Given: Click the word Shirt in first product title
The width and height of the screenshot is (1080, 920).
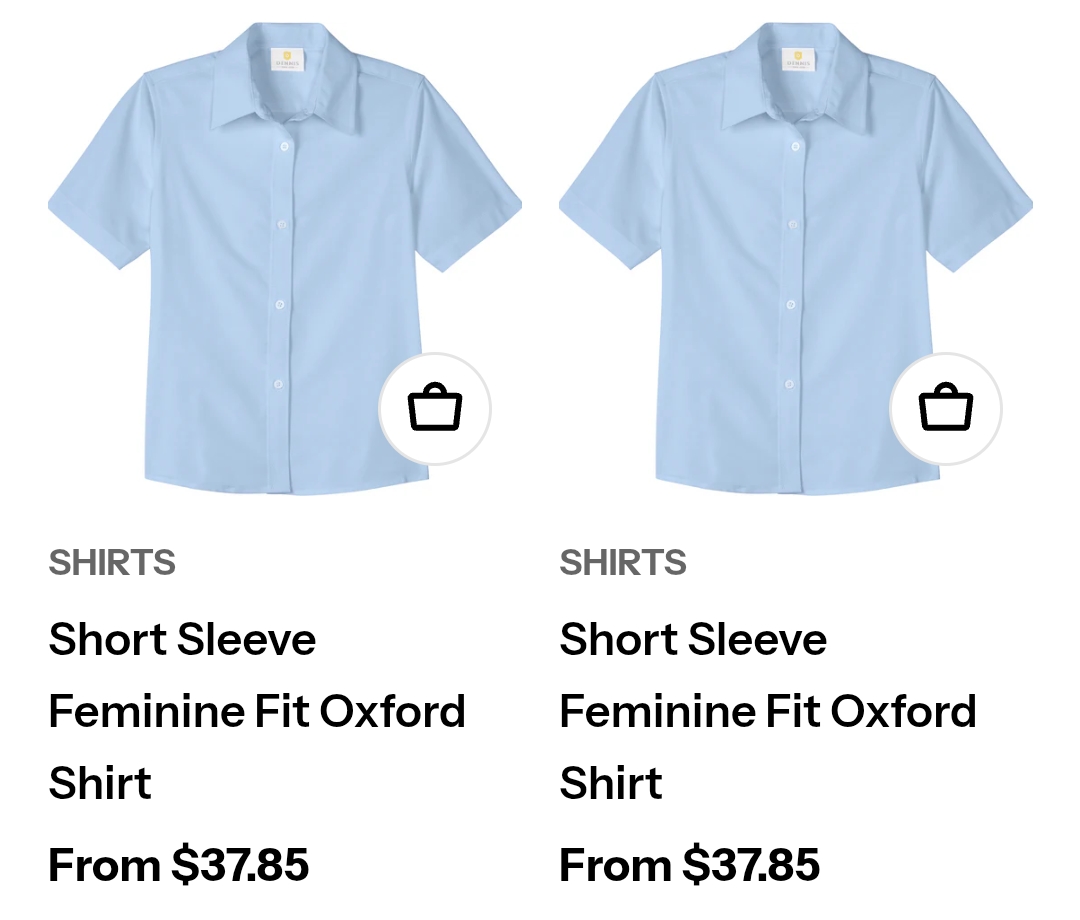Looking at the screenshot, I should 100,783.
